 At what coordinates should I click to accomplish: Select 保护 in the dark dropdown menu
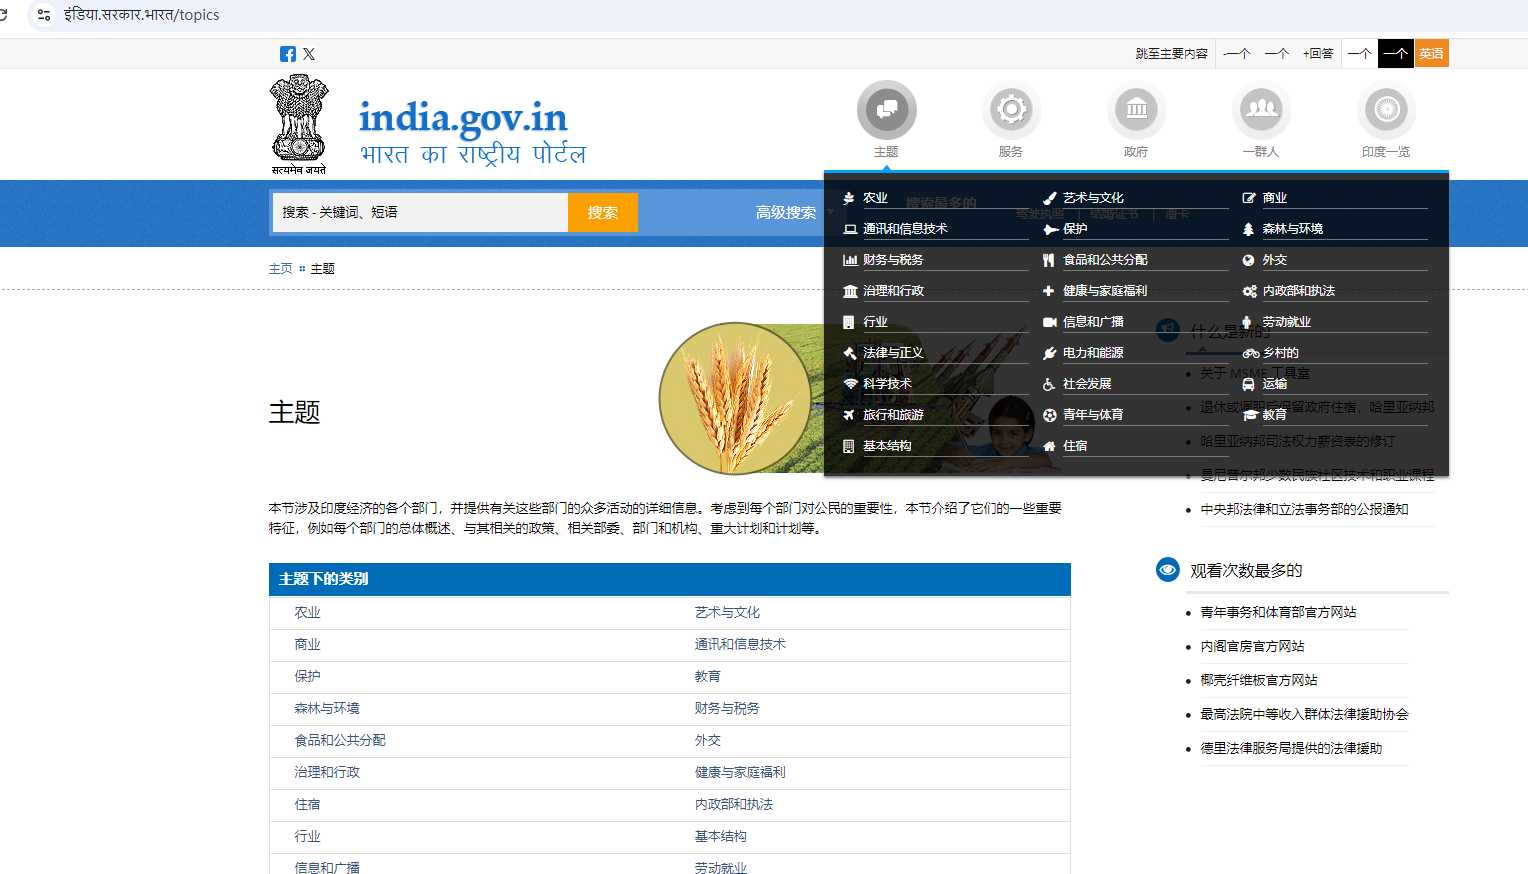pyautogui.click(x=1075, y=229)
